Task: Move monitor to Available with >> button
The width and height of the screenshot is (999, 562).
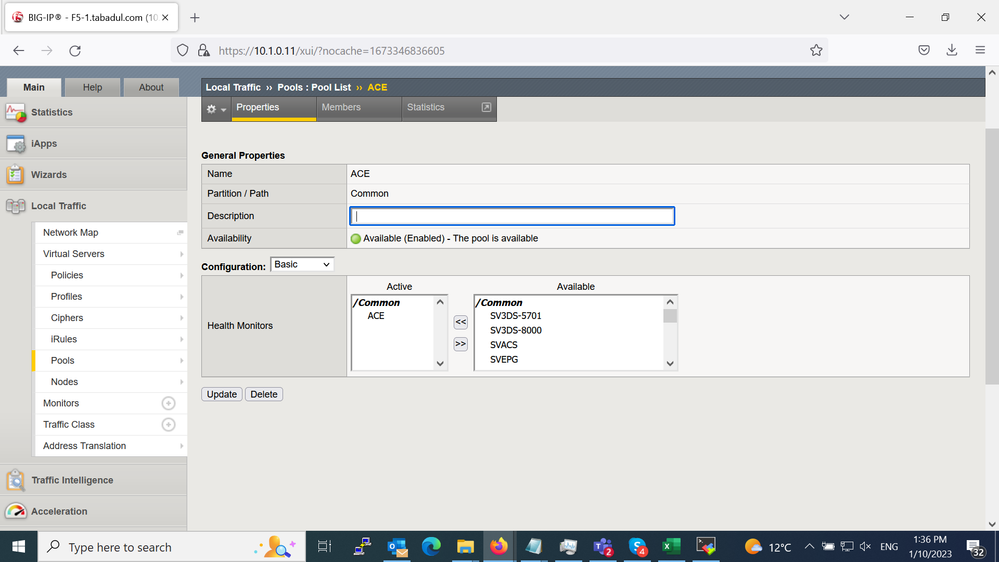Action: click(x=460, y=344)
